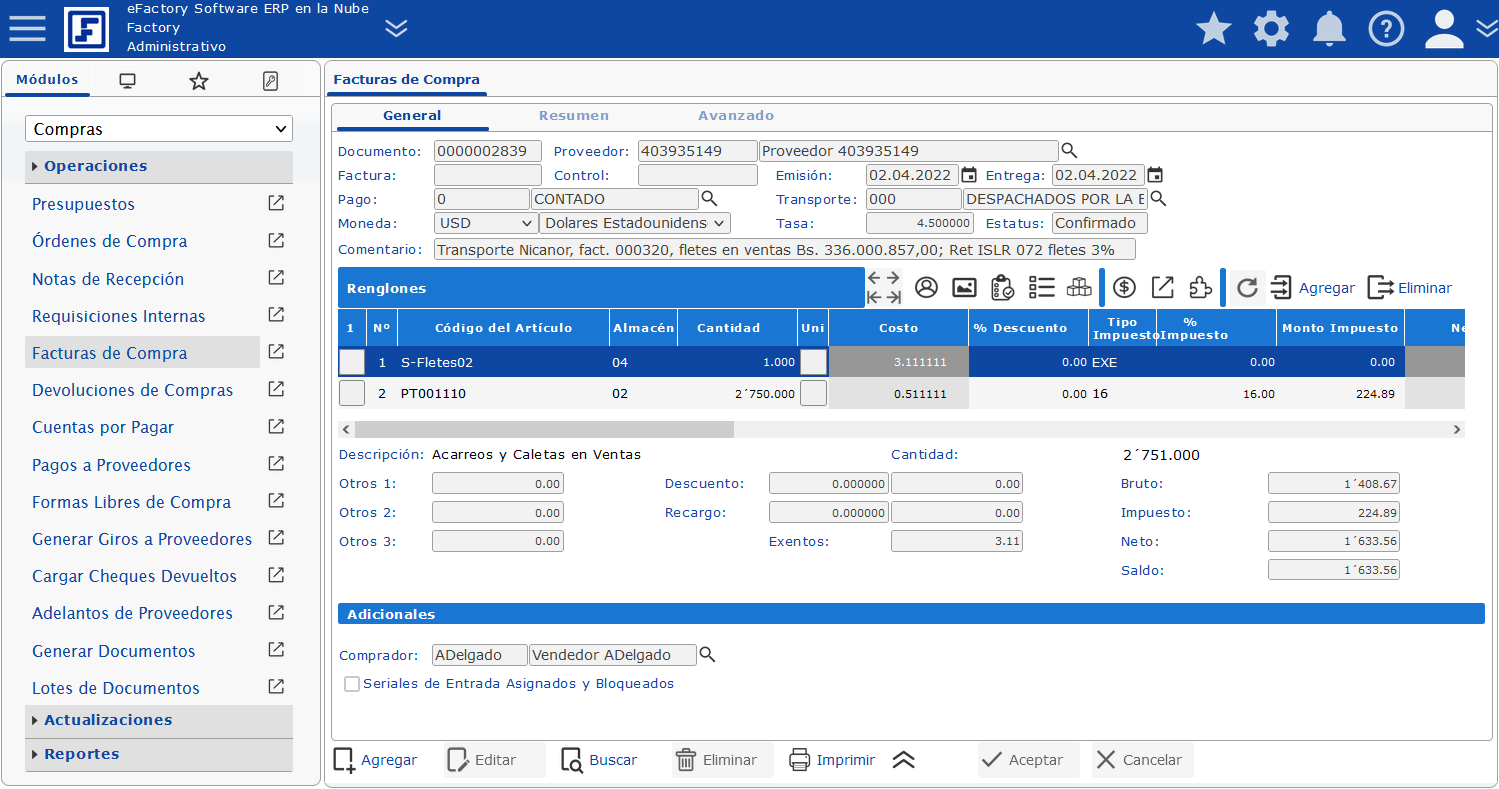1499x789 pixels.
Task: Open the Dolares Estadounidenses currency dropdown
Action: tap(635, 223)
